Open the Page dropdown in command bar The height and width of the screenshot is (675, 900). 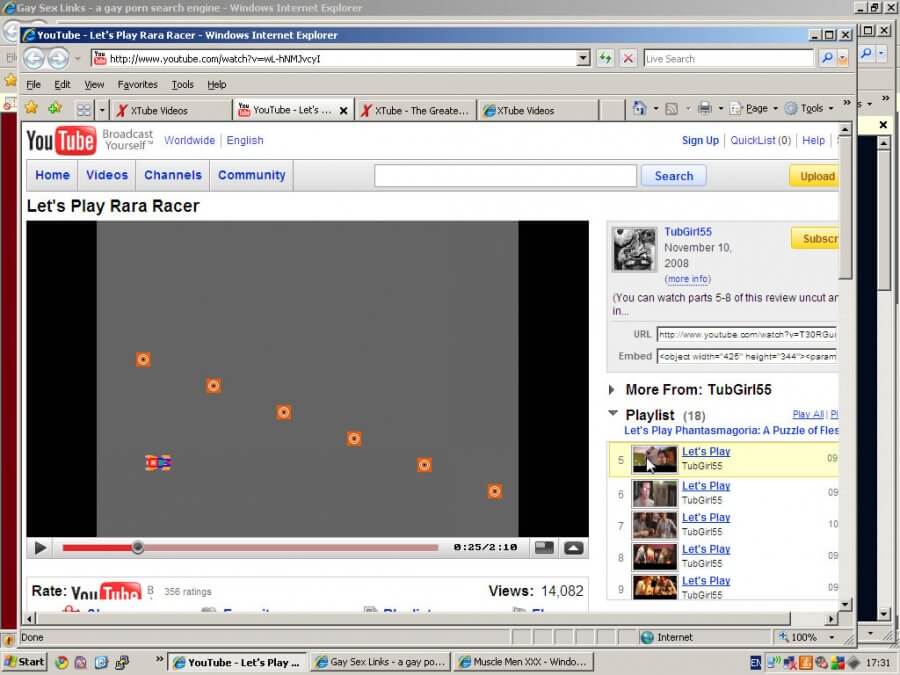[x=754, y=108]
